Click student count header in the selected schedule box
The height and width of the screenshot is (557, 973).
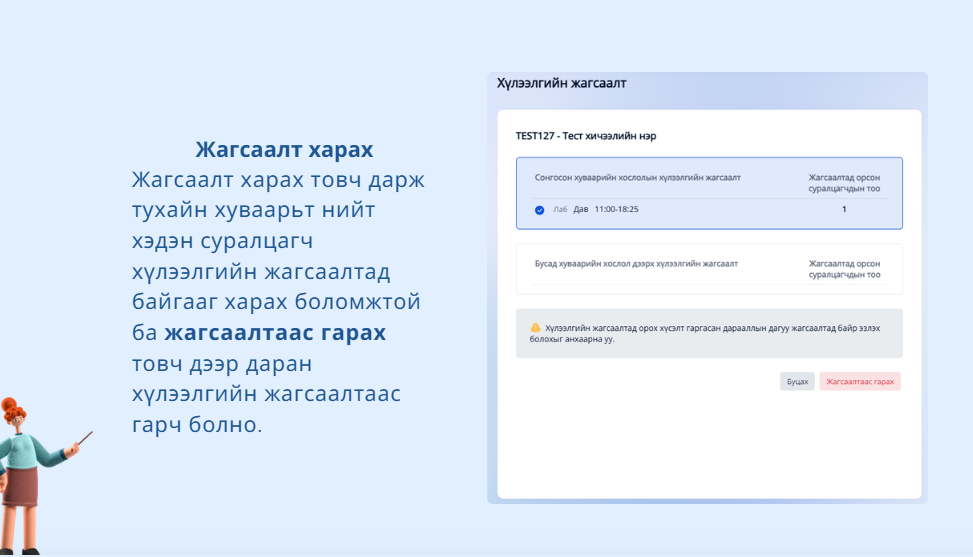[844, 183]
